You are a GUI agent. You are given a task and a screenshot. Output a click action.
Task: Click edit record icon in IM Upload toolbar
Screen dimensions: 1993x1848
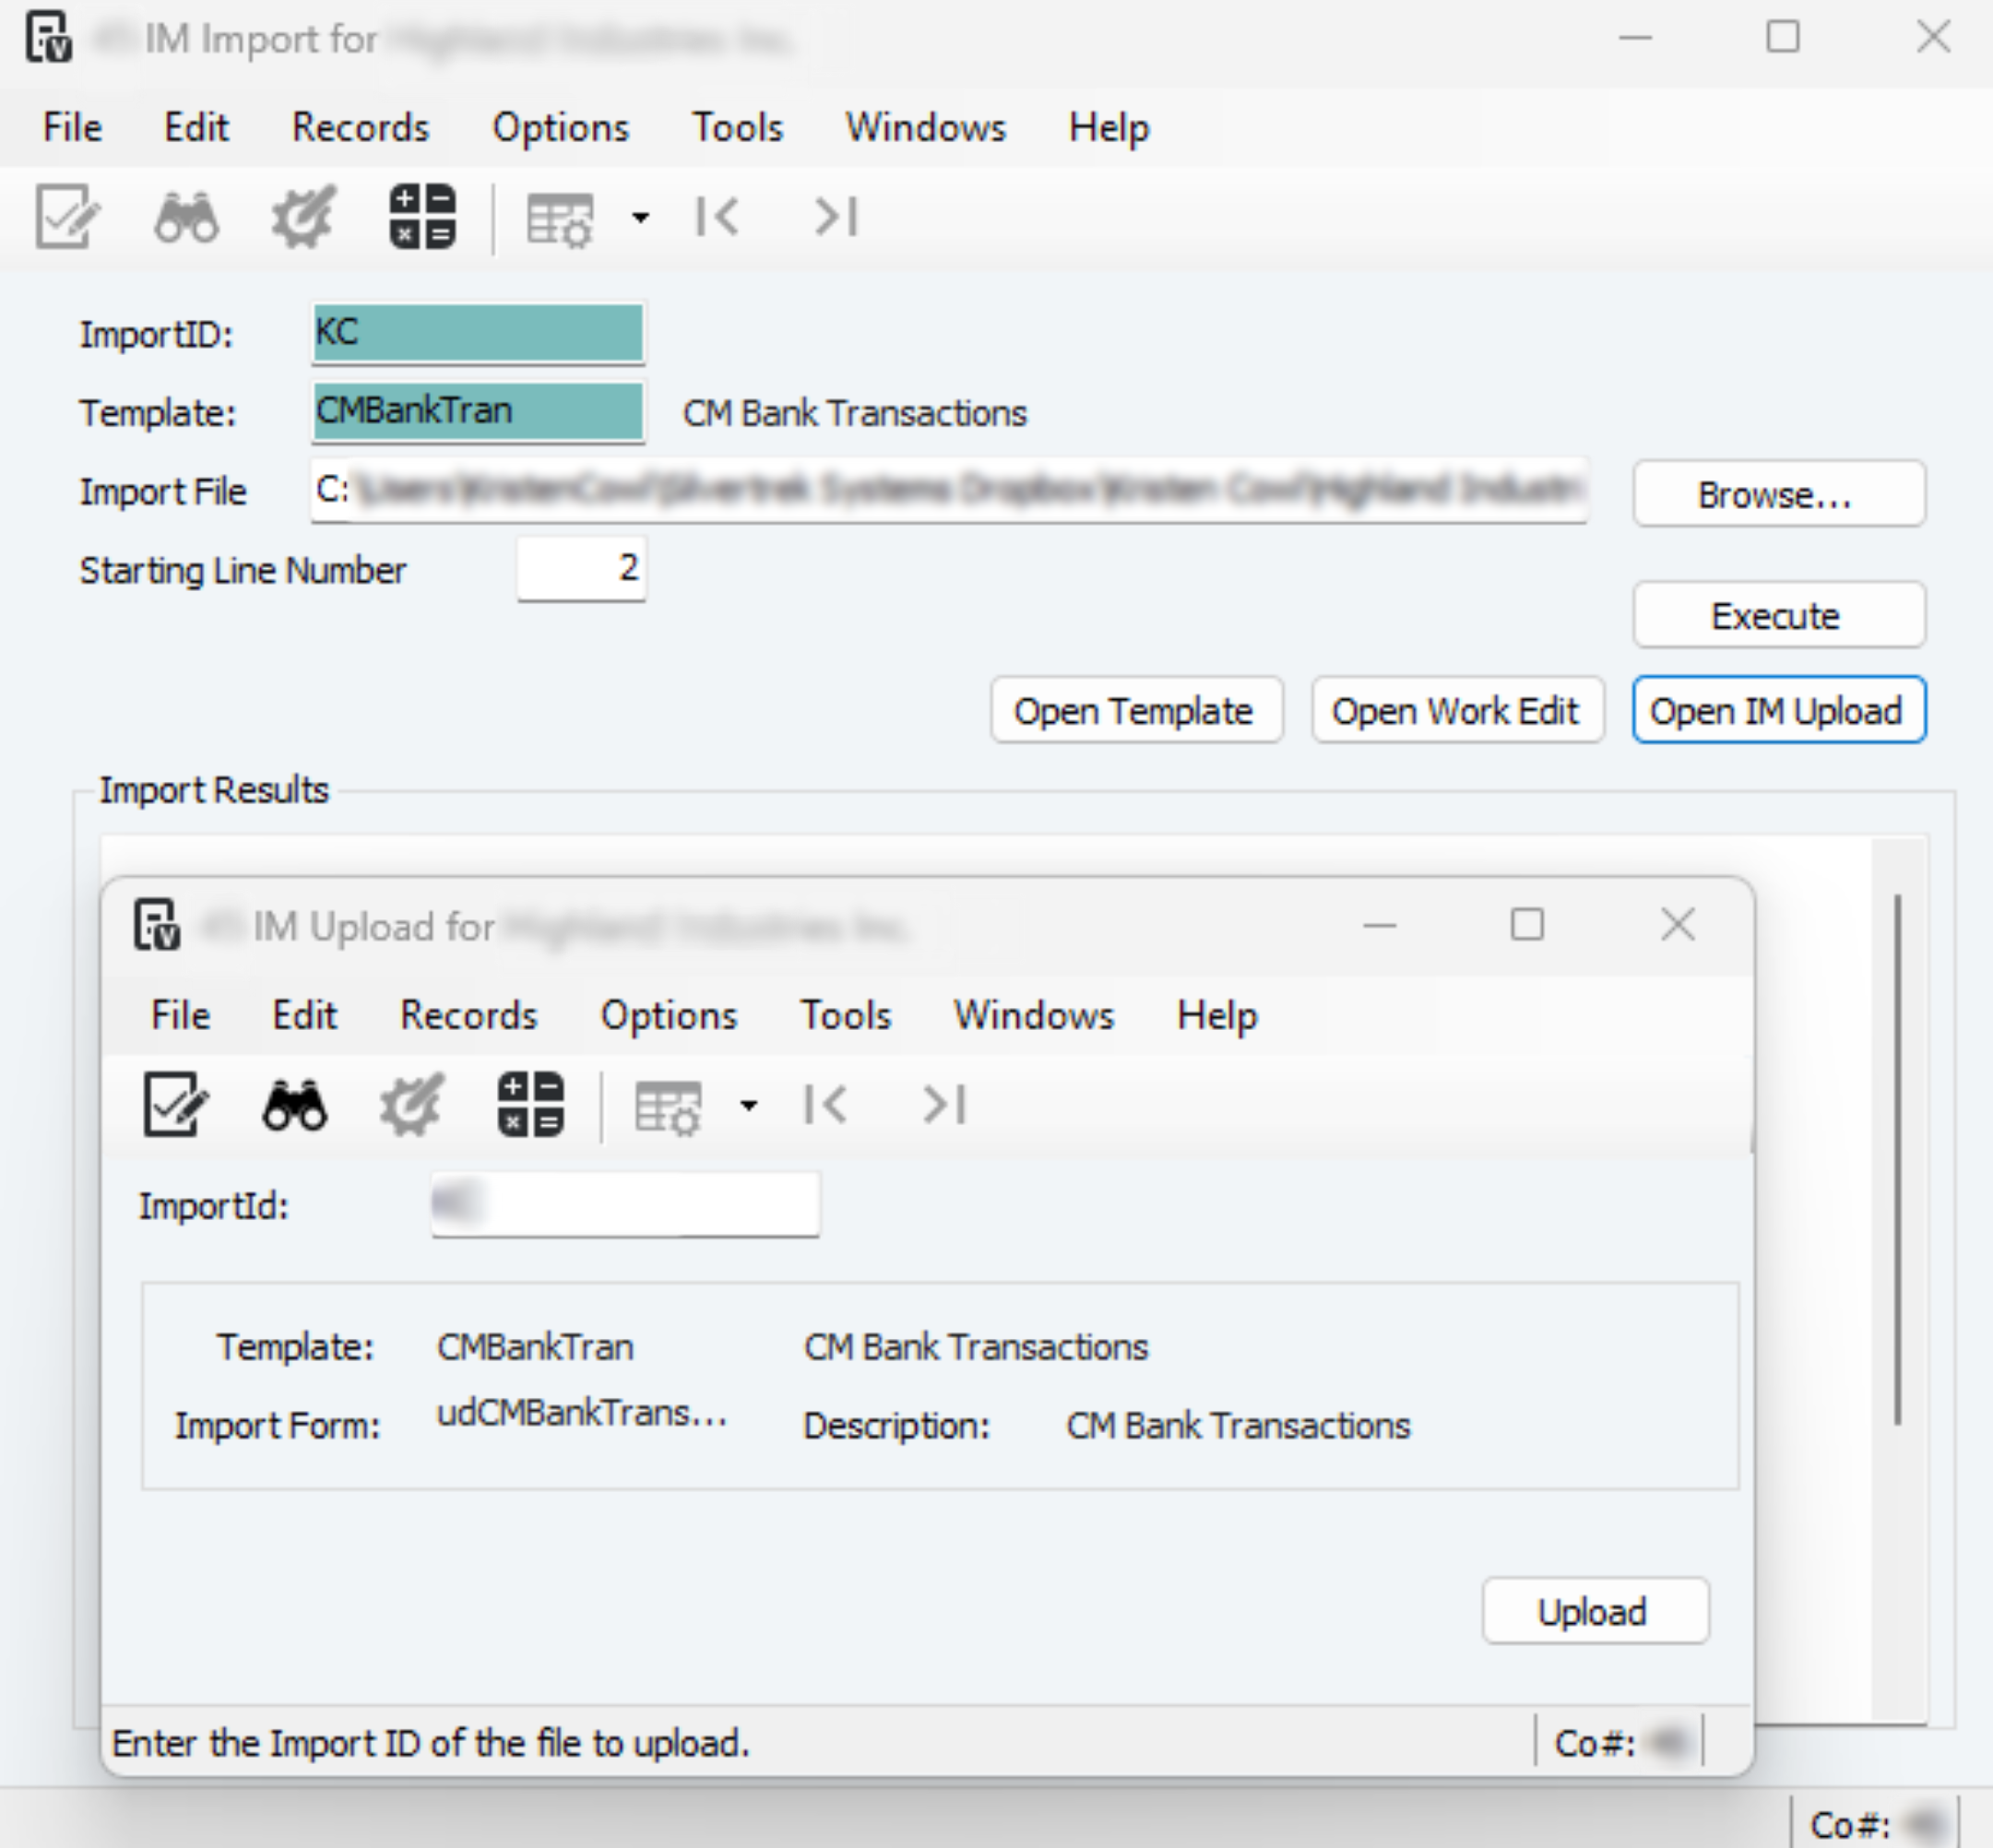[x=175, y=1104]
